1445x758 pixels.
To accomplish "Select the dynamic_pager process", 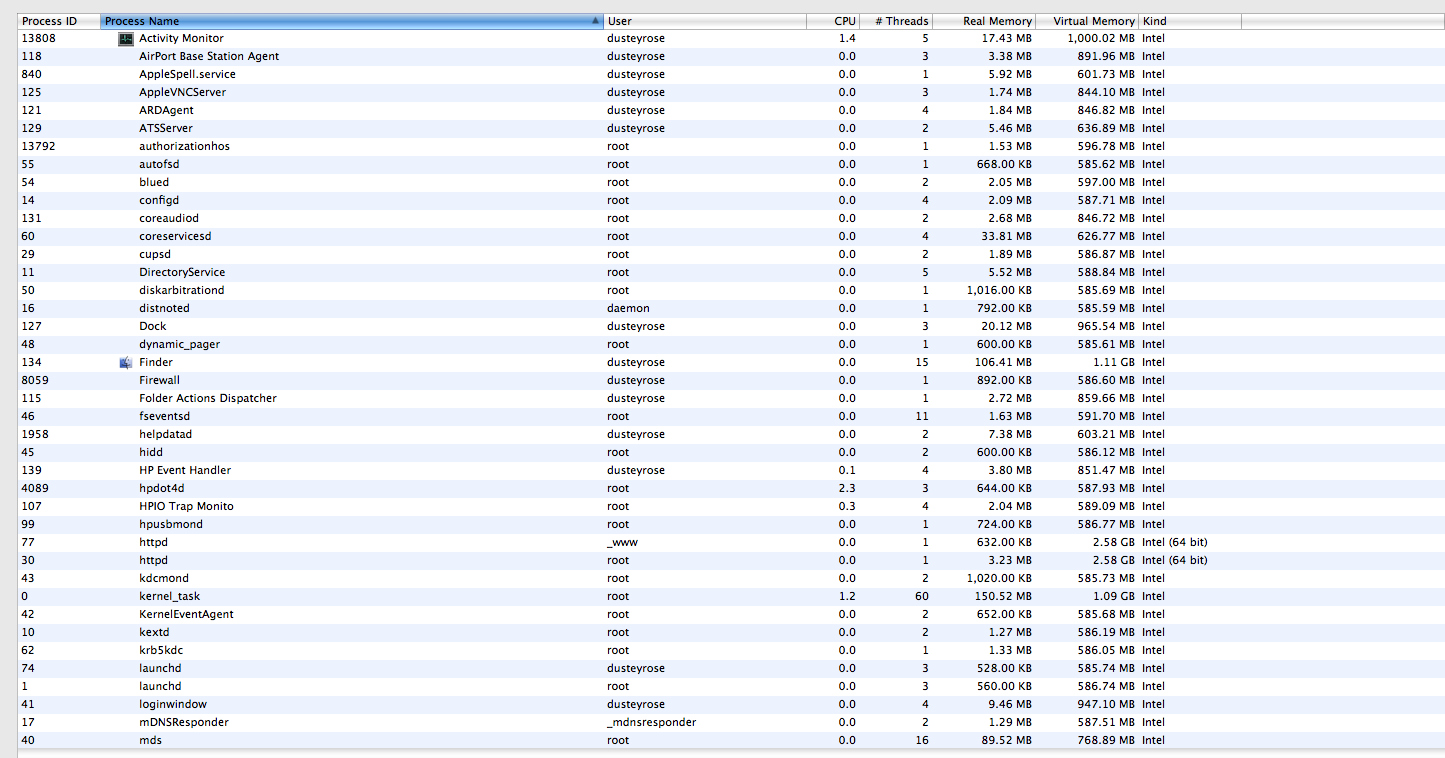I will [731, 344].
